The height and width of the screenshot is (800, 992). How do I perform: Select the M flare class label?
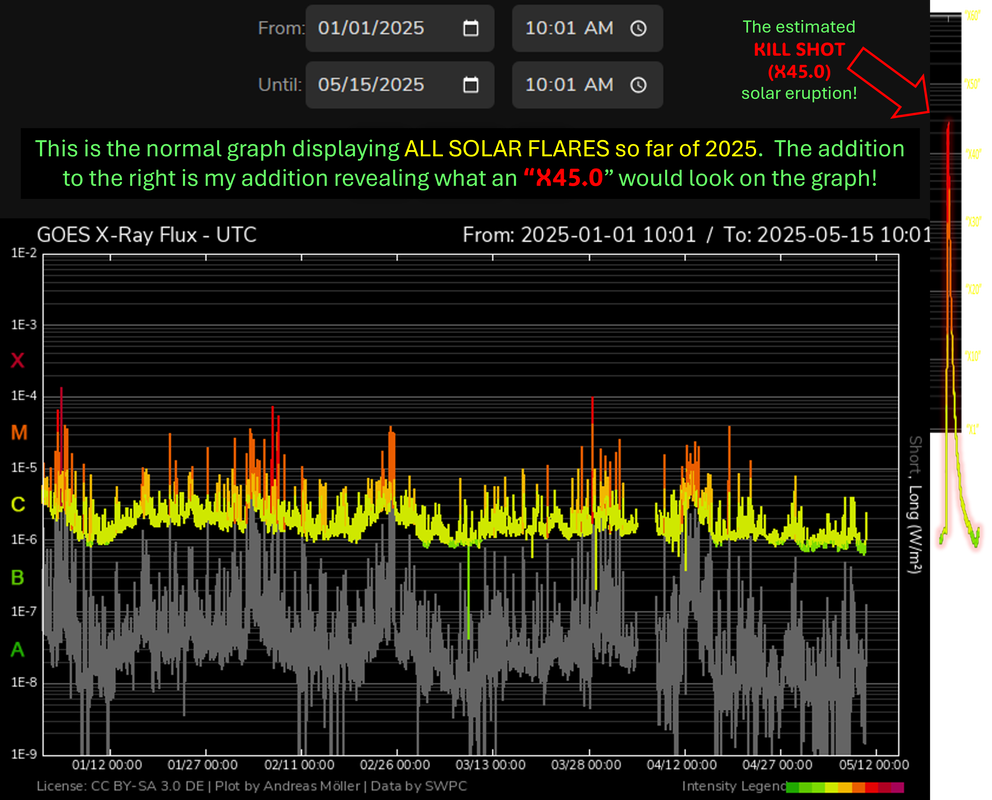click(x=19, y=433)
